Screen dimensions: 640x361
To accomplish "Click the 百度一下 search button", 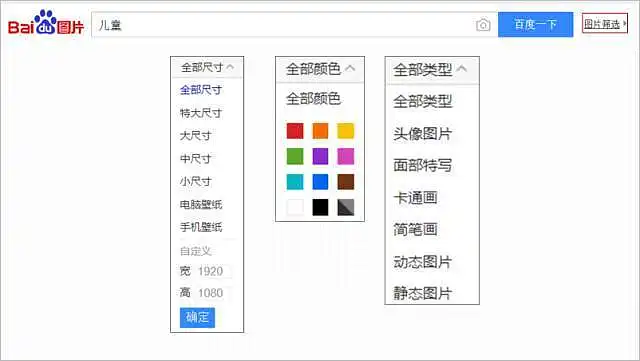I will pos(536,25).
